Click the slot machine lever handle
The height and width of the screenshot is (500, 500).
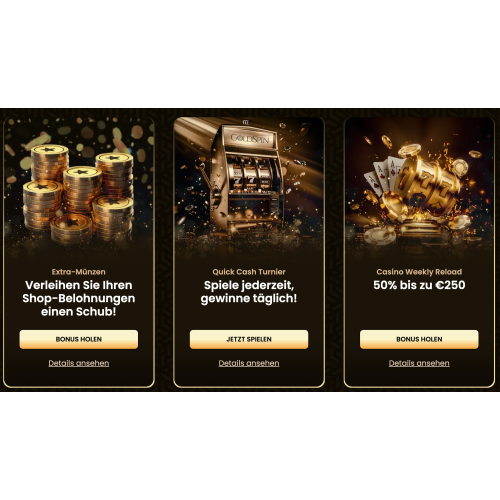click(x=206, y=178)
